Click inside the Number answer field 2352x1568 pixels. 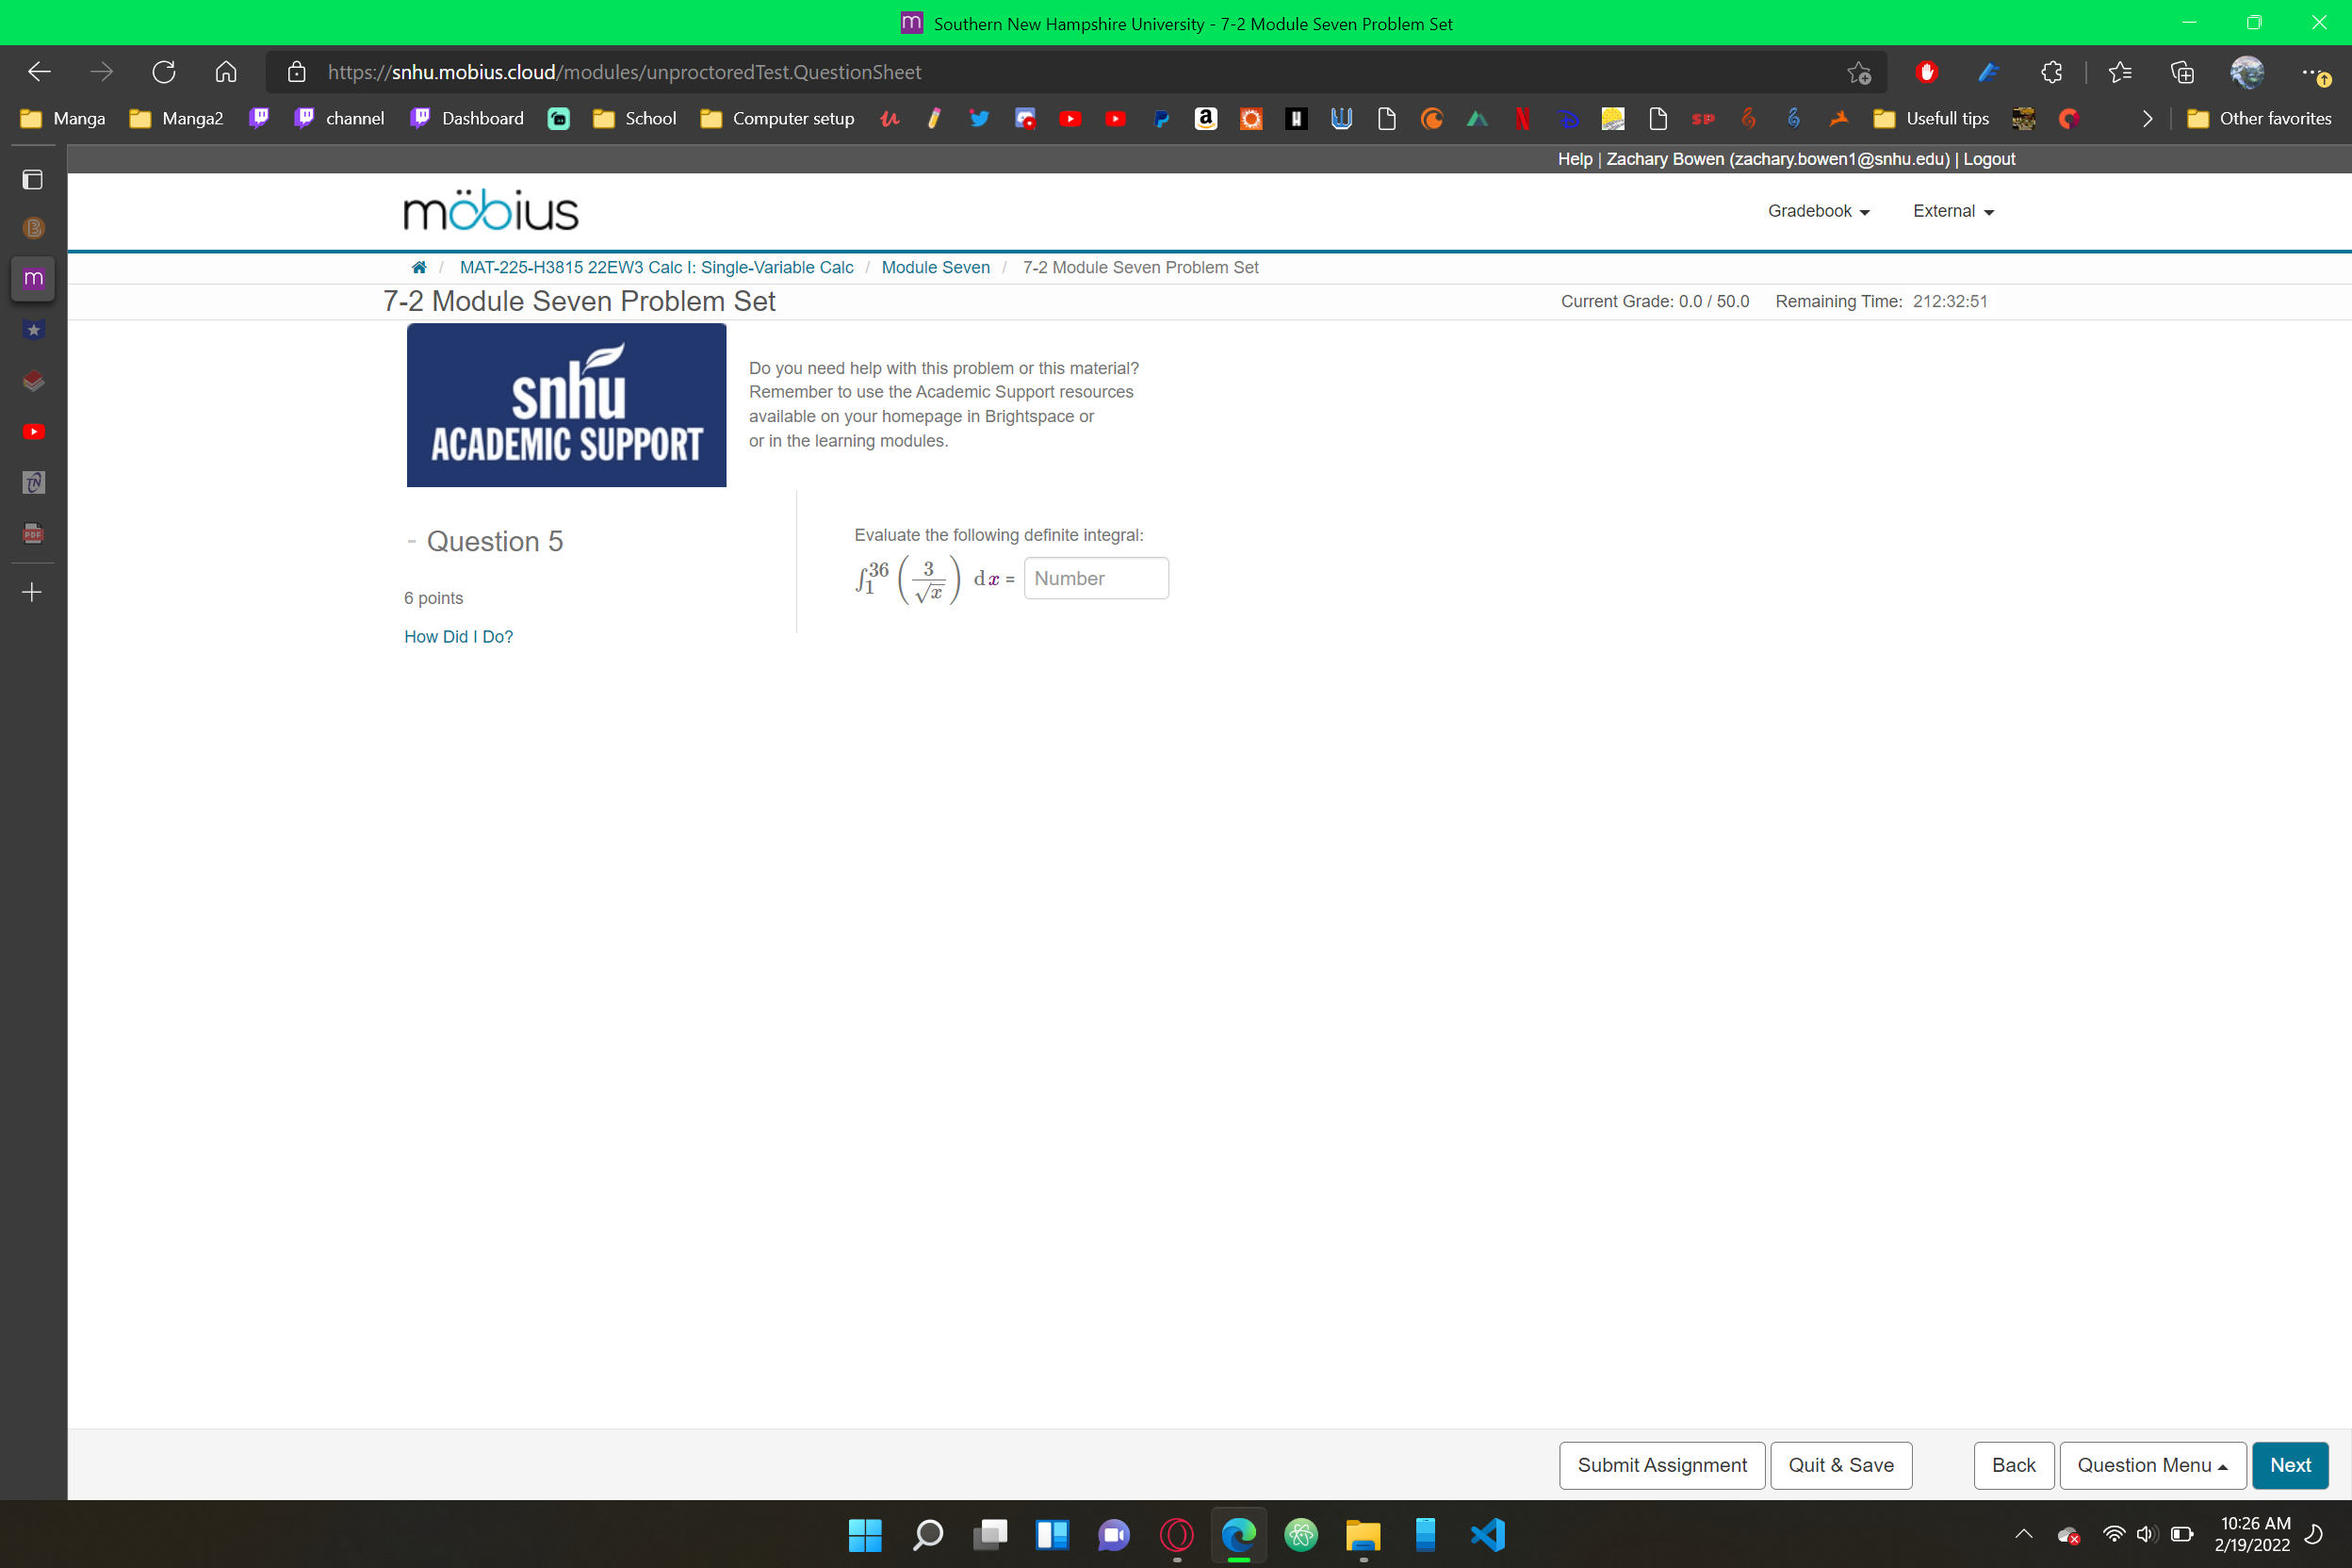coord(1096,578)
